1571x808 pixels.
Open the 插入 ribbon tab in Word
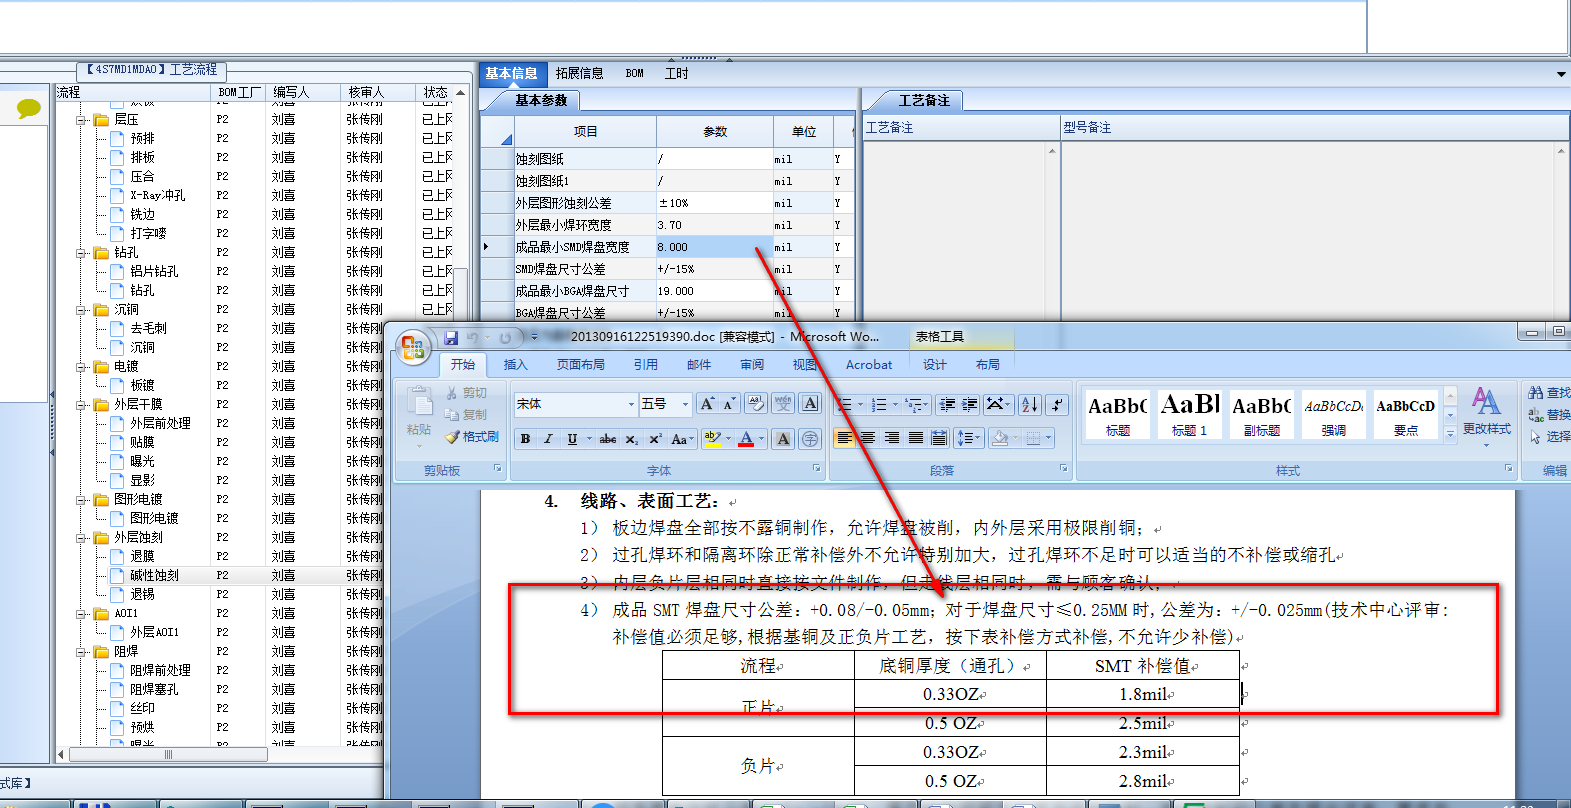pyautogui.click(x=515, y=365)
